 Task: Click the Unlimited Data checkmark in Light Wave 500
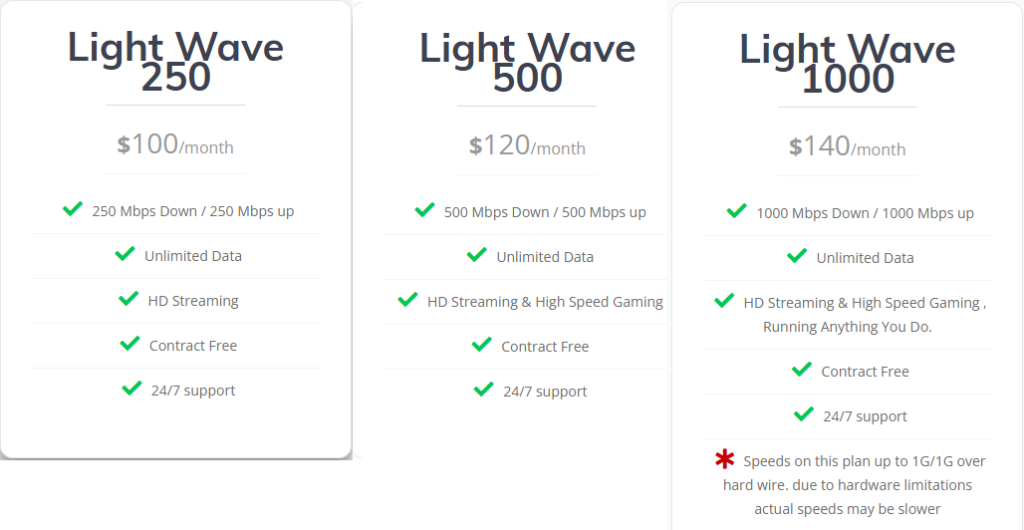(x=477, y=255)
